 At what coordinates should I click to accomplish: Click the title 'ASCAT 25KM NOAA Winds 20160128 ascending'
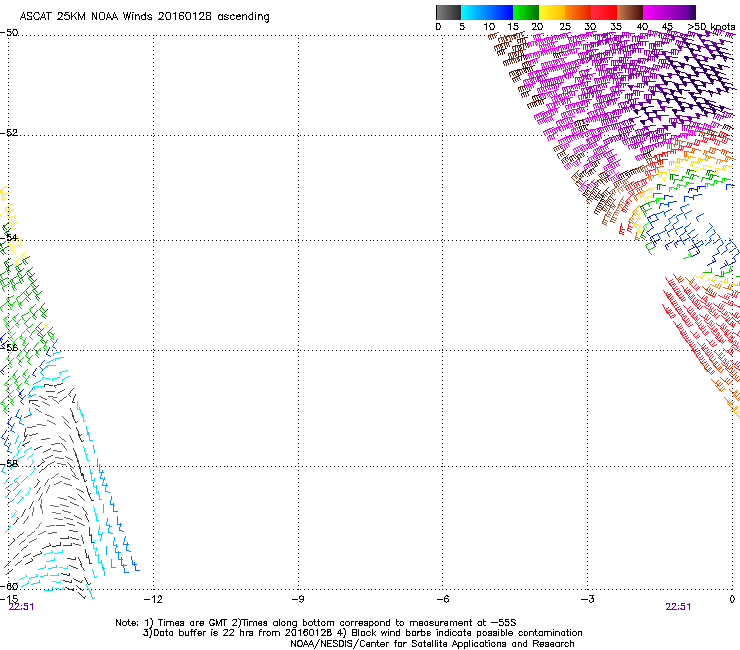pos(144,17)
